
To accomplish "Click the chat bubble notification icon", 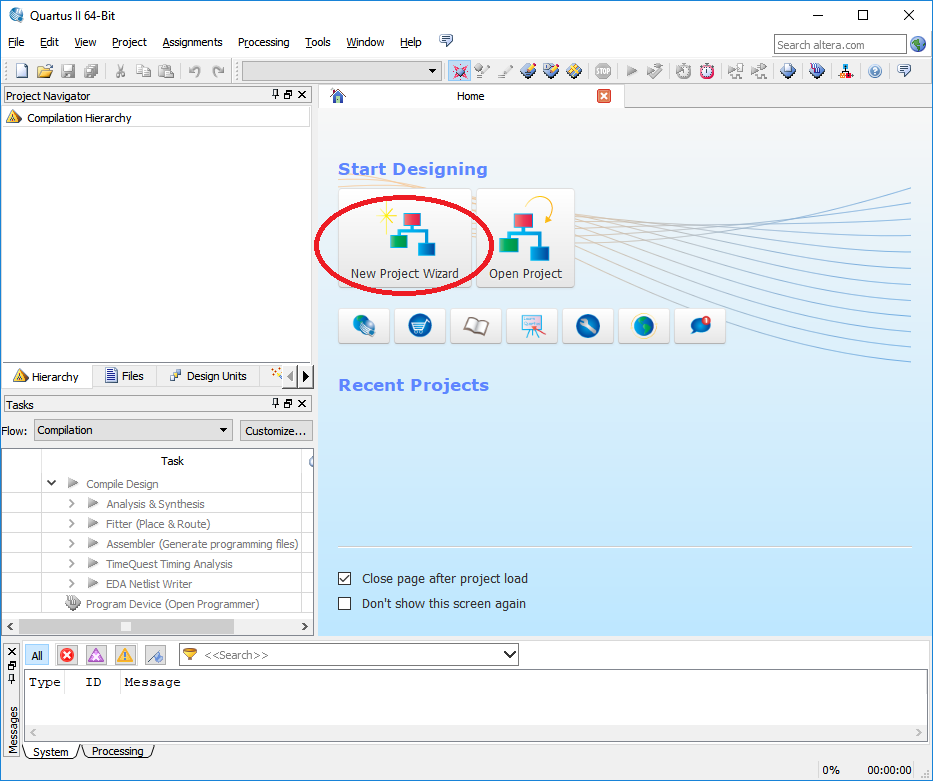I will (x=700, y=326).
